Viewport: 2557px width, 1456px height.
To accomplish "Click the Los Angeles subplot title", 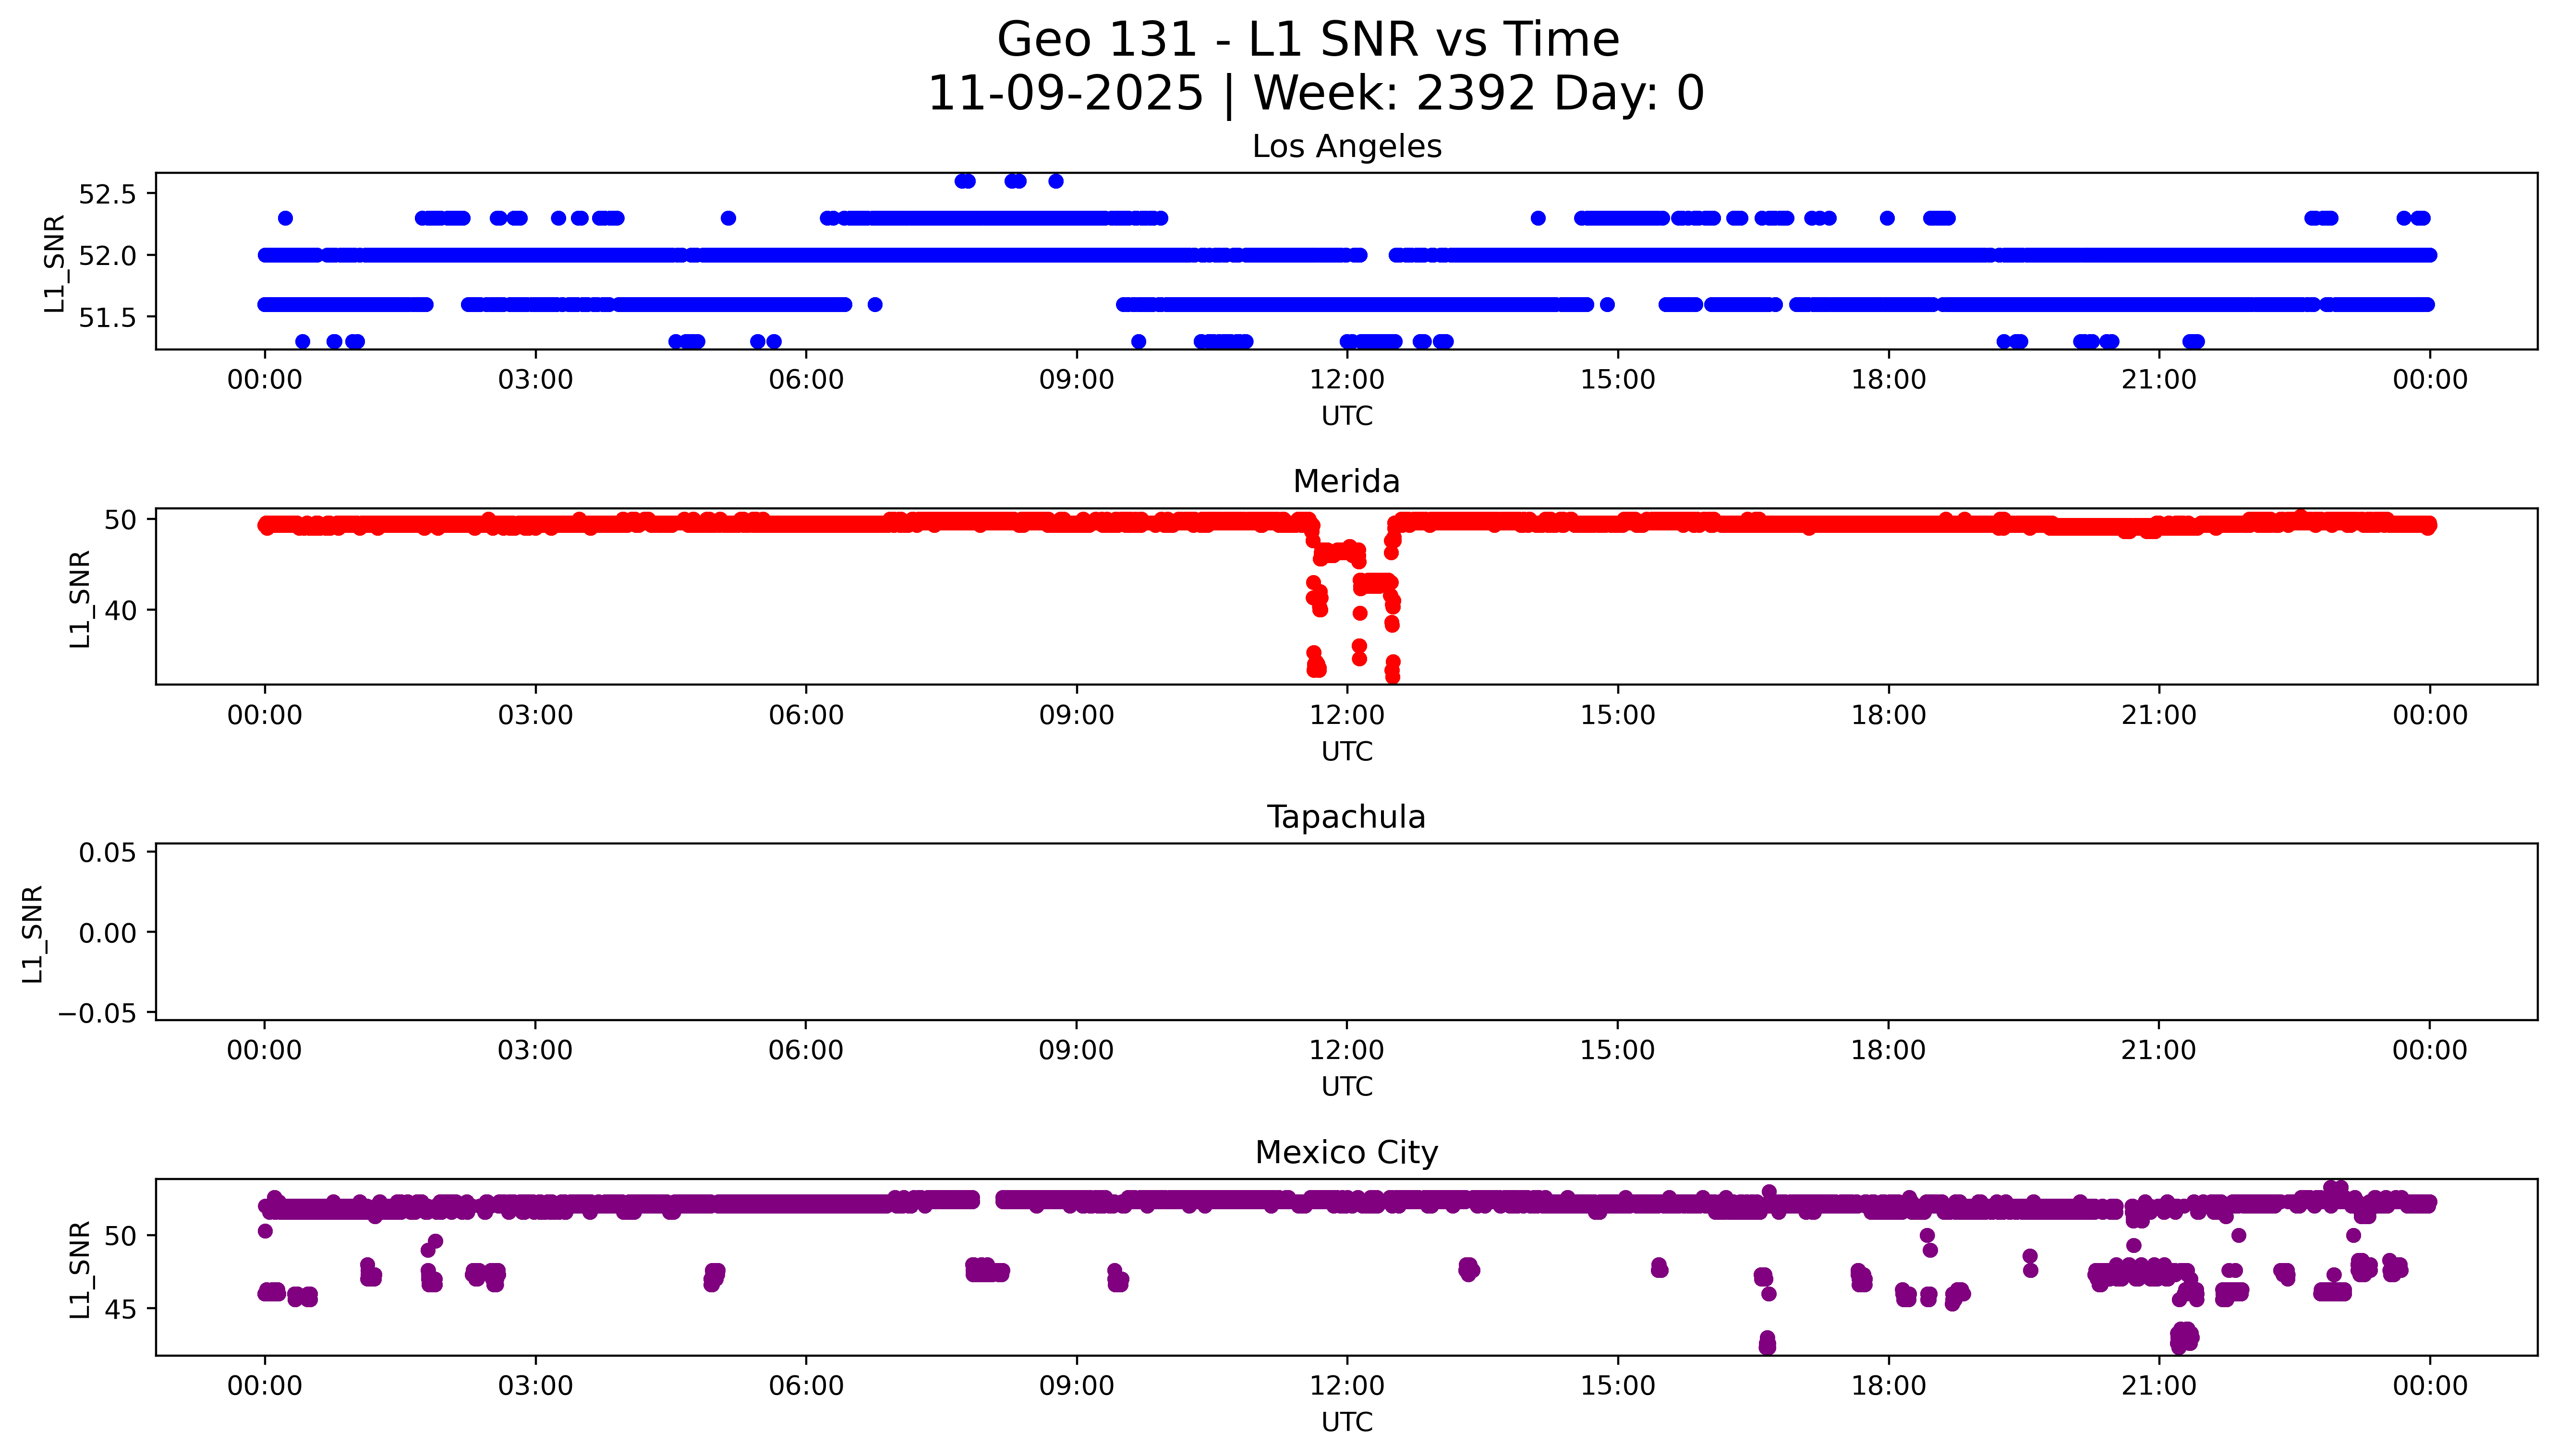I will point(1346,147).
